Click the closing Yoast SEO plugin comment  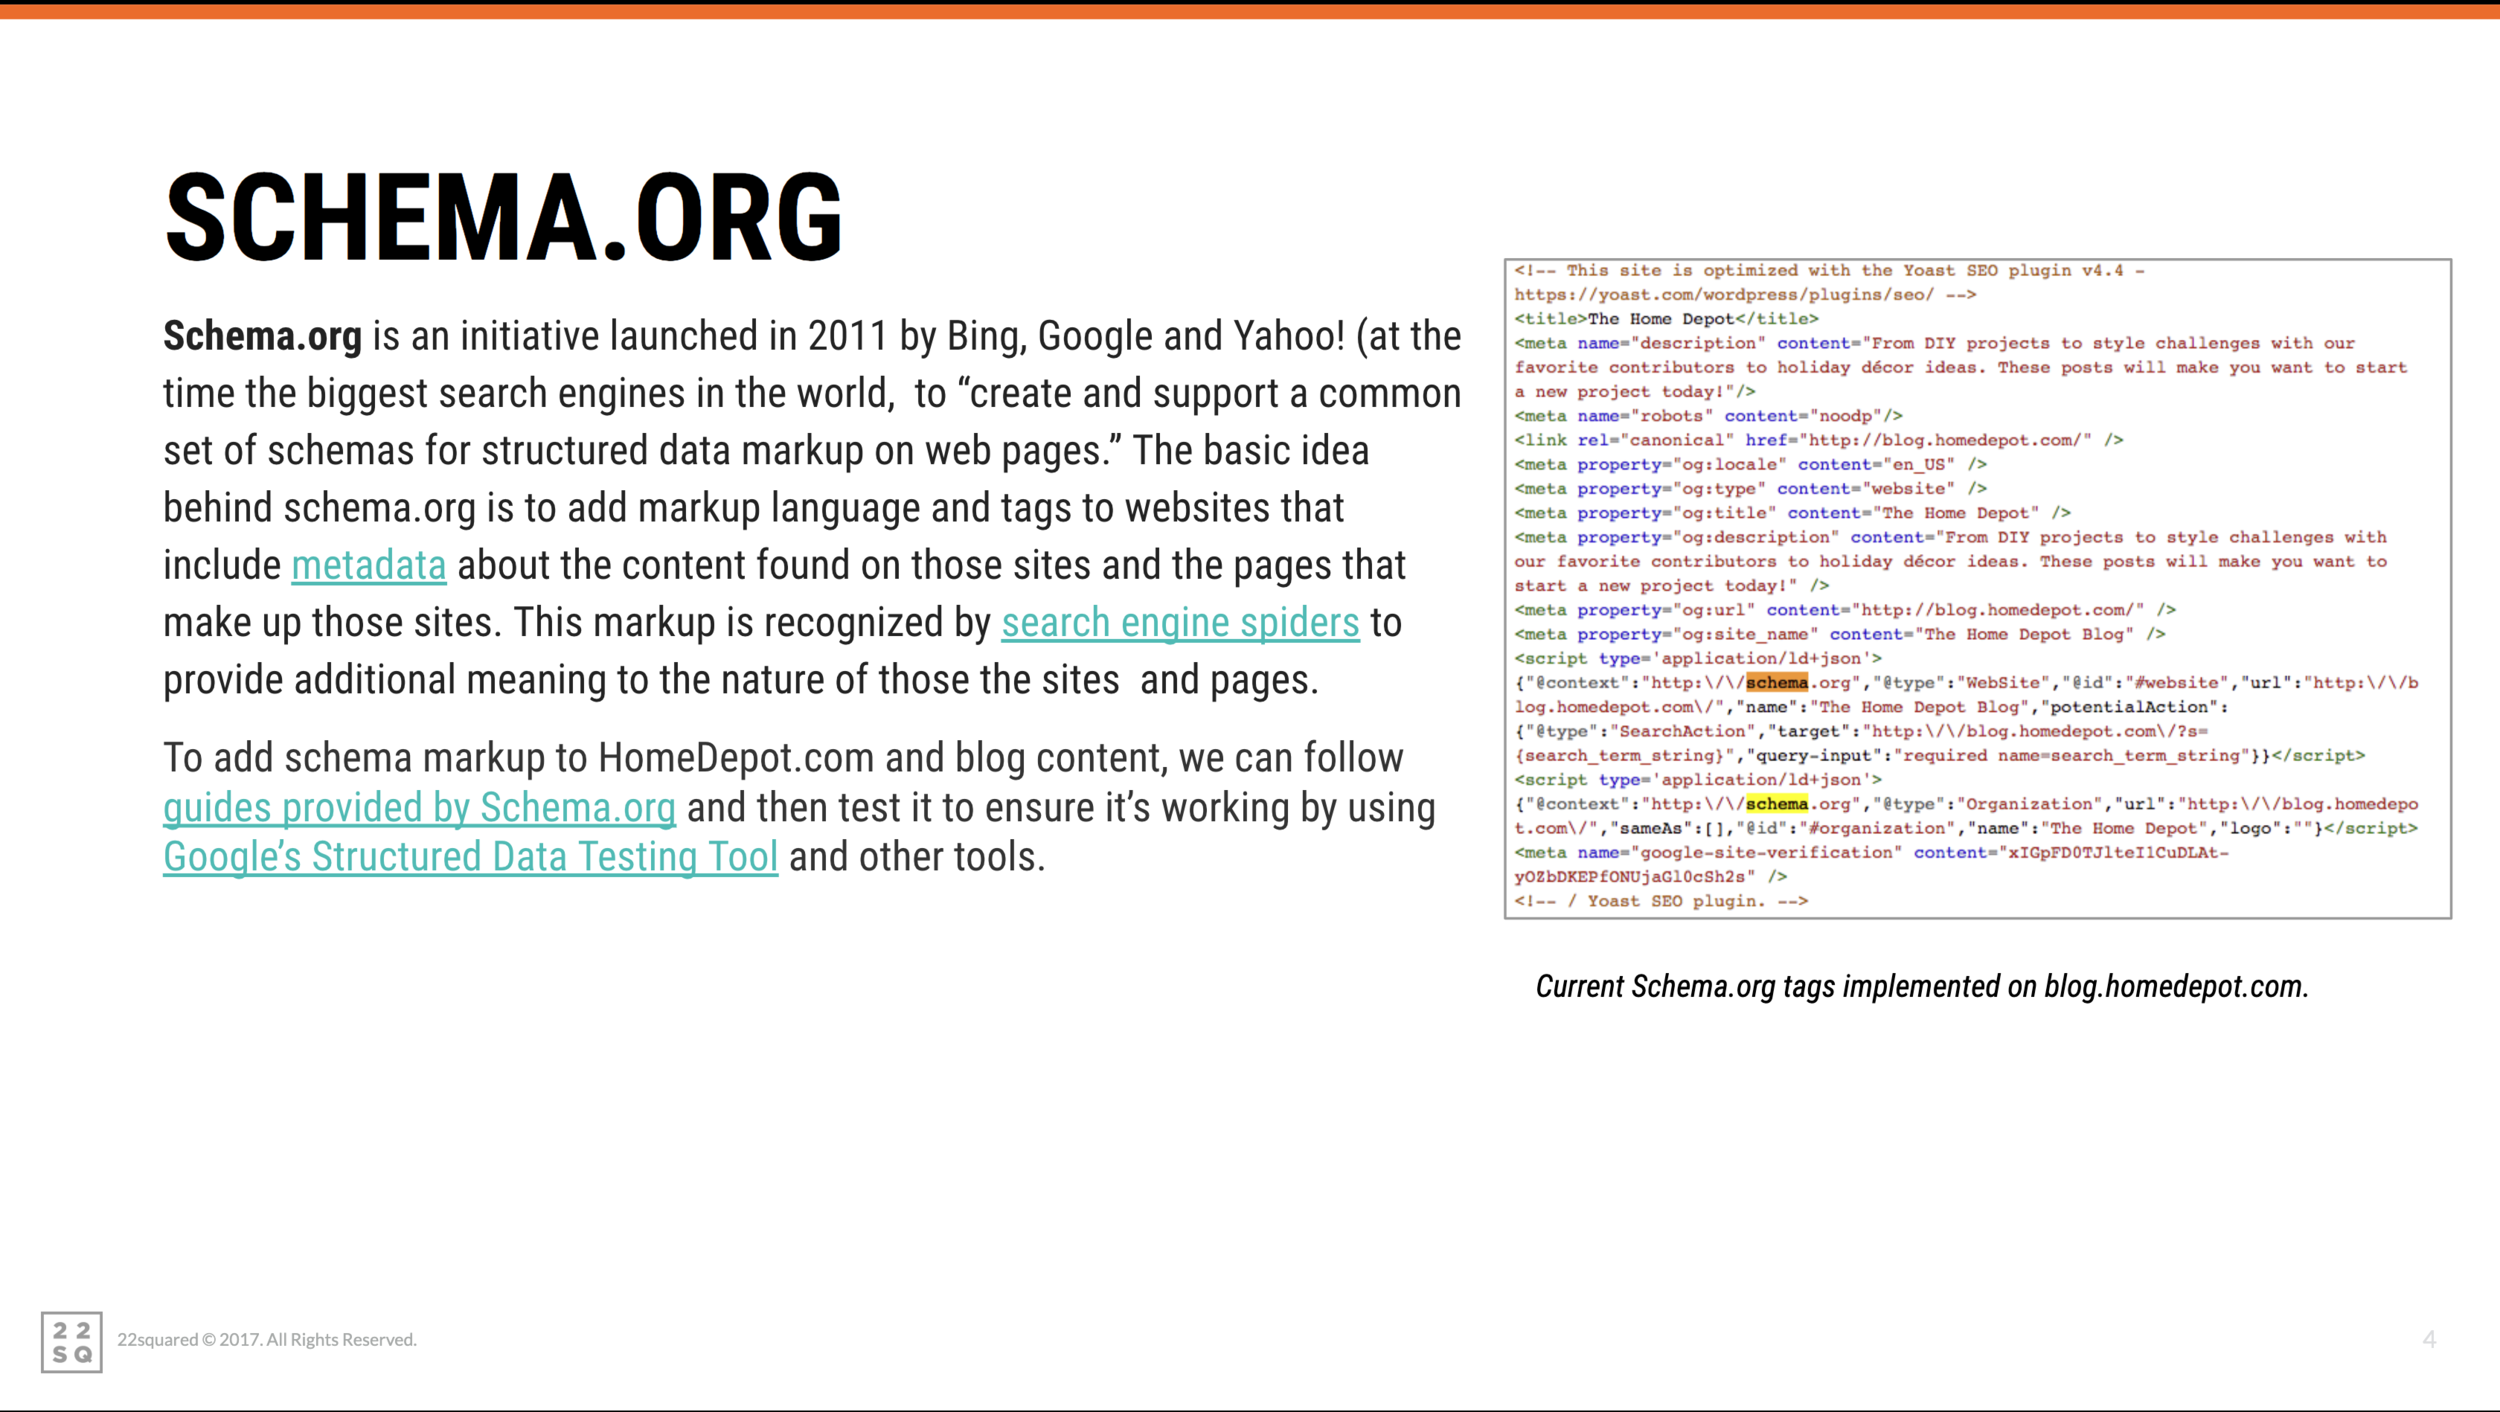1661,902
